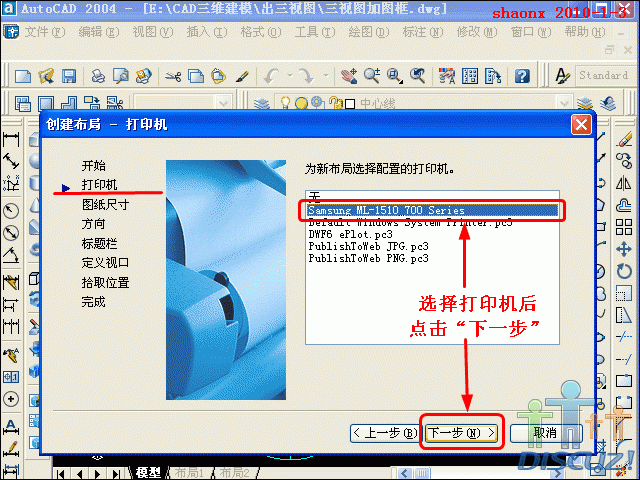Open Plot Preview from toolbar
This screenshot has width=640, height=480.
[121, 76]
